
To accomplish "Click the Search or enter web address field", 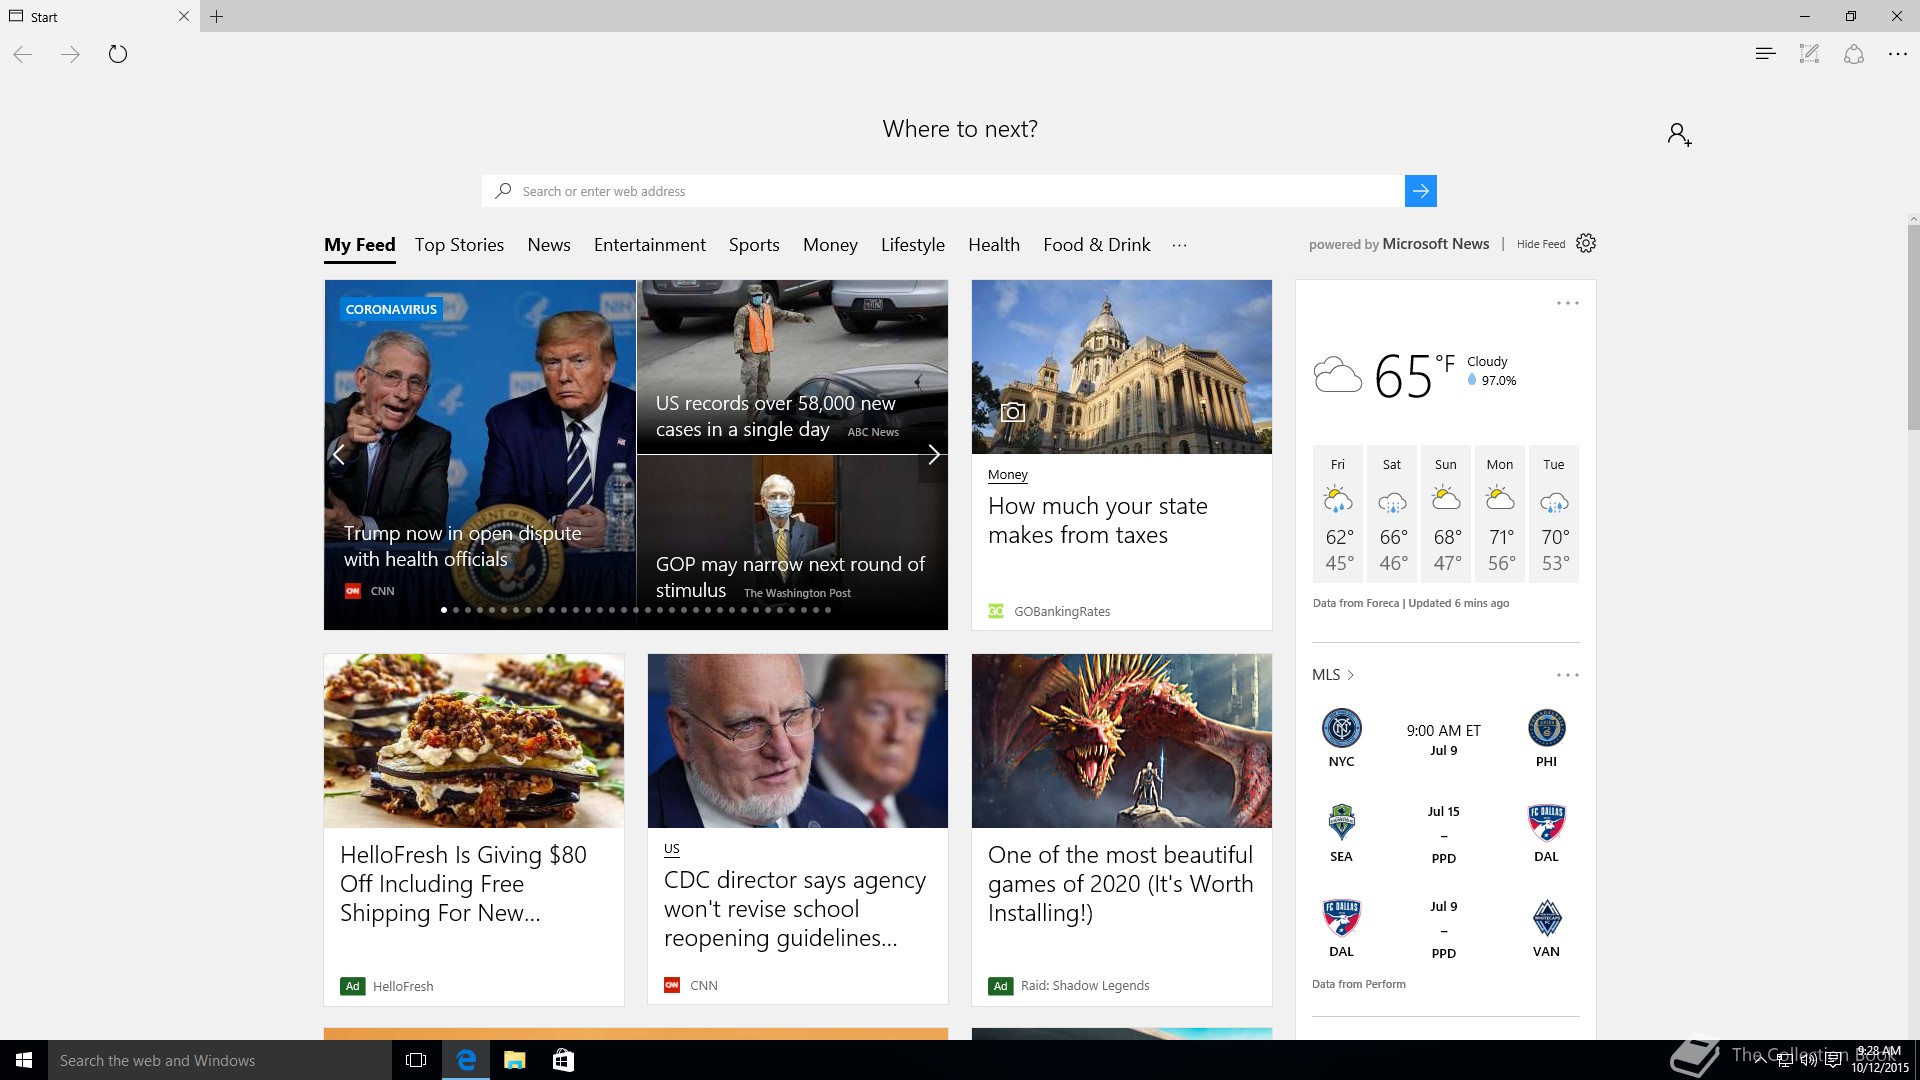I will pos(943,191).
